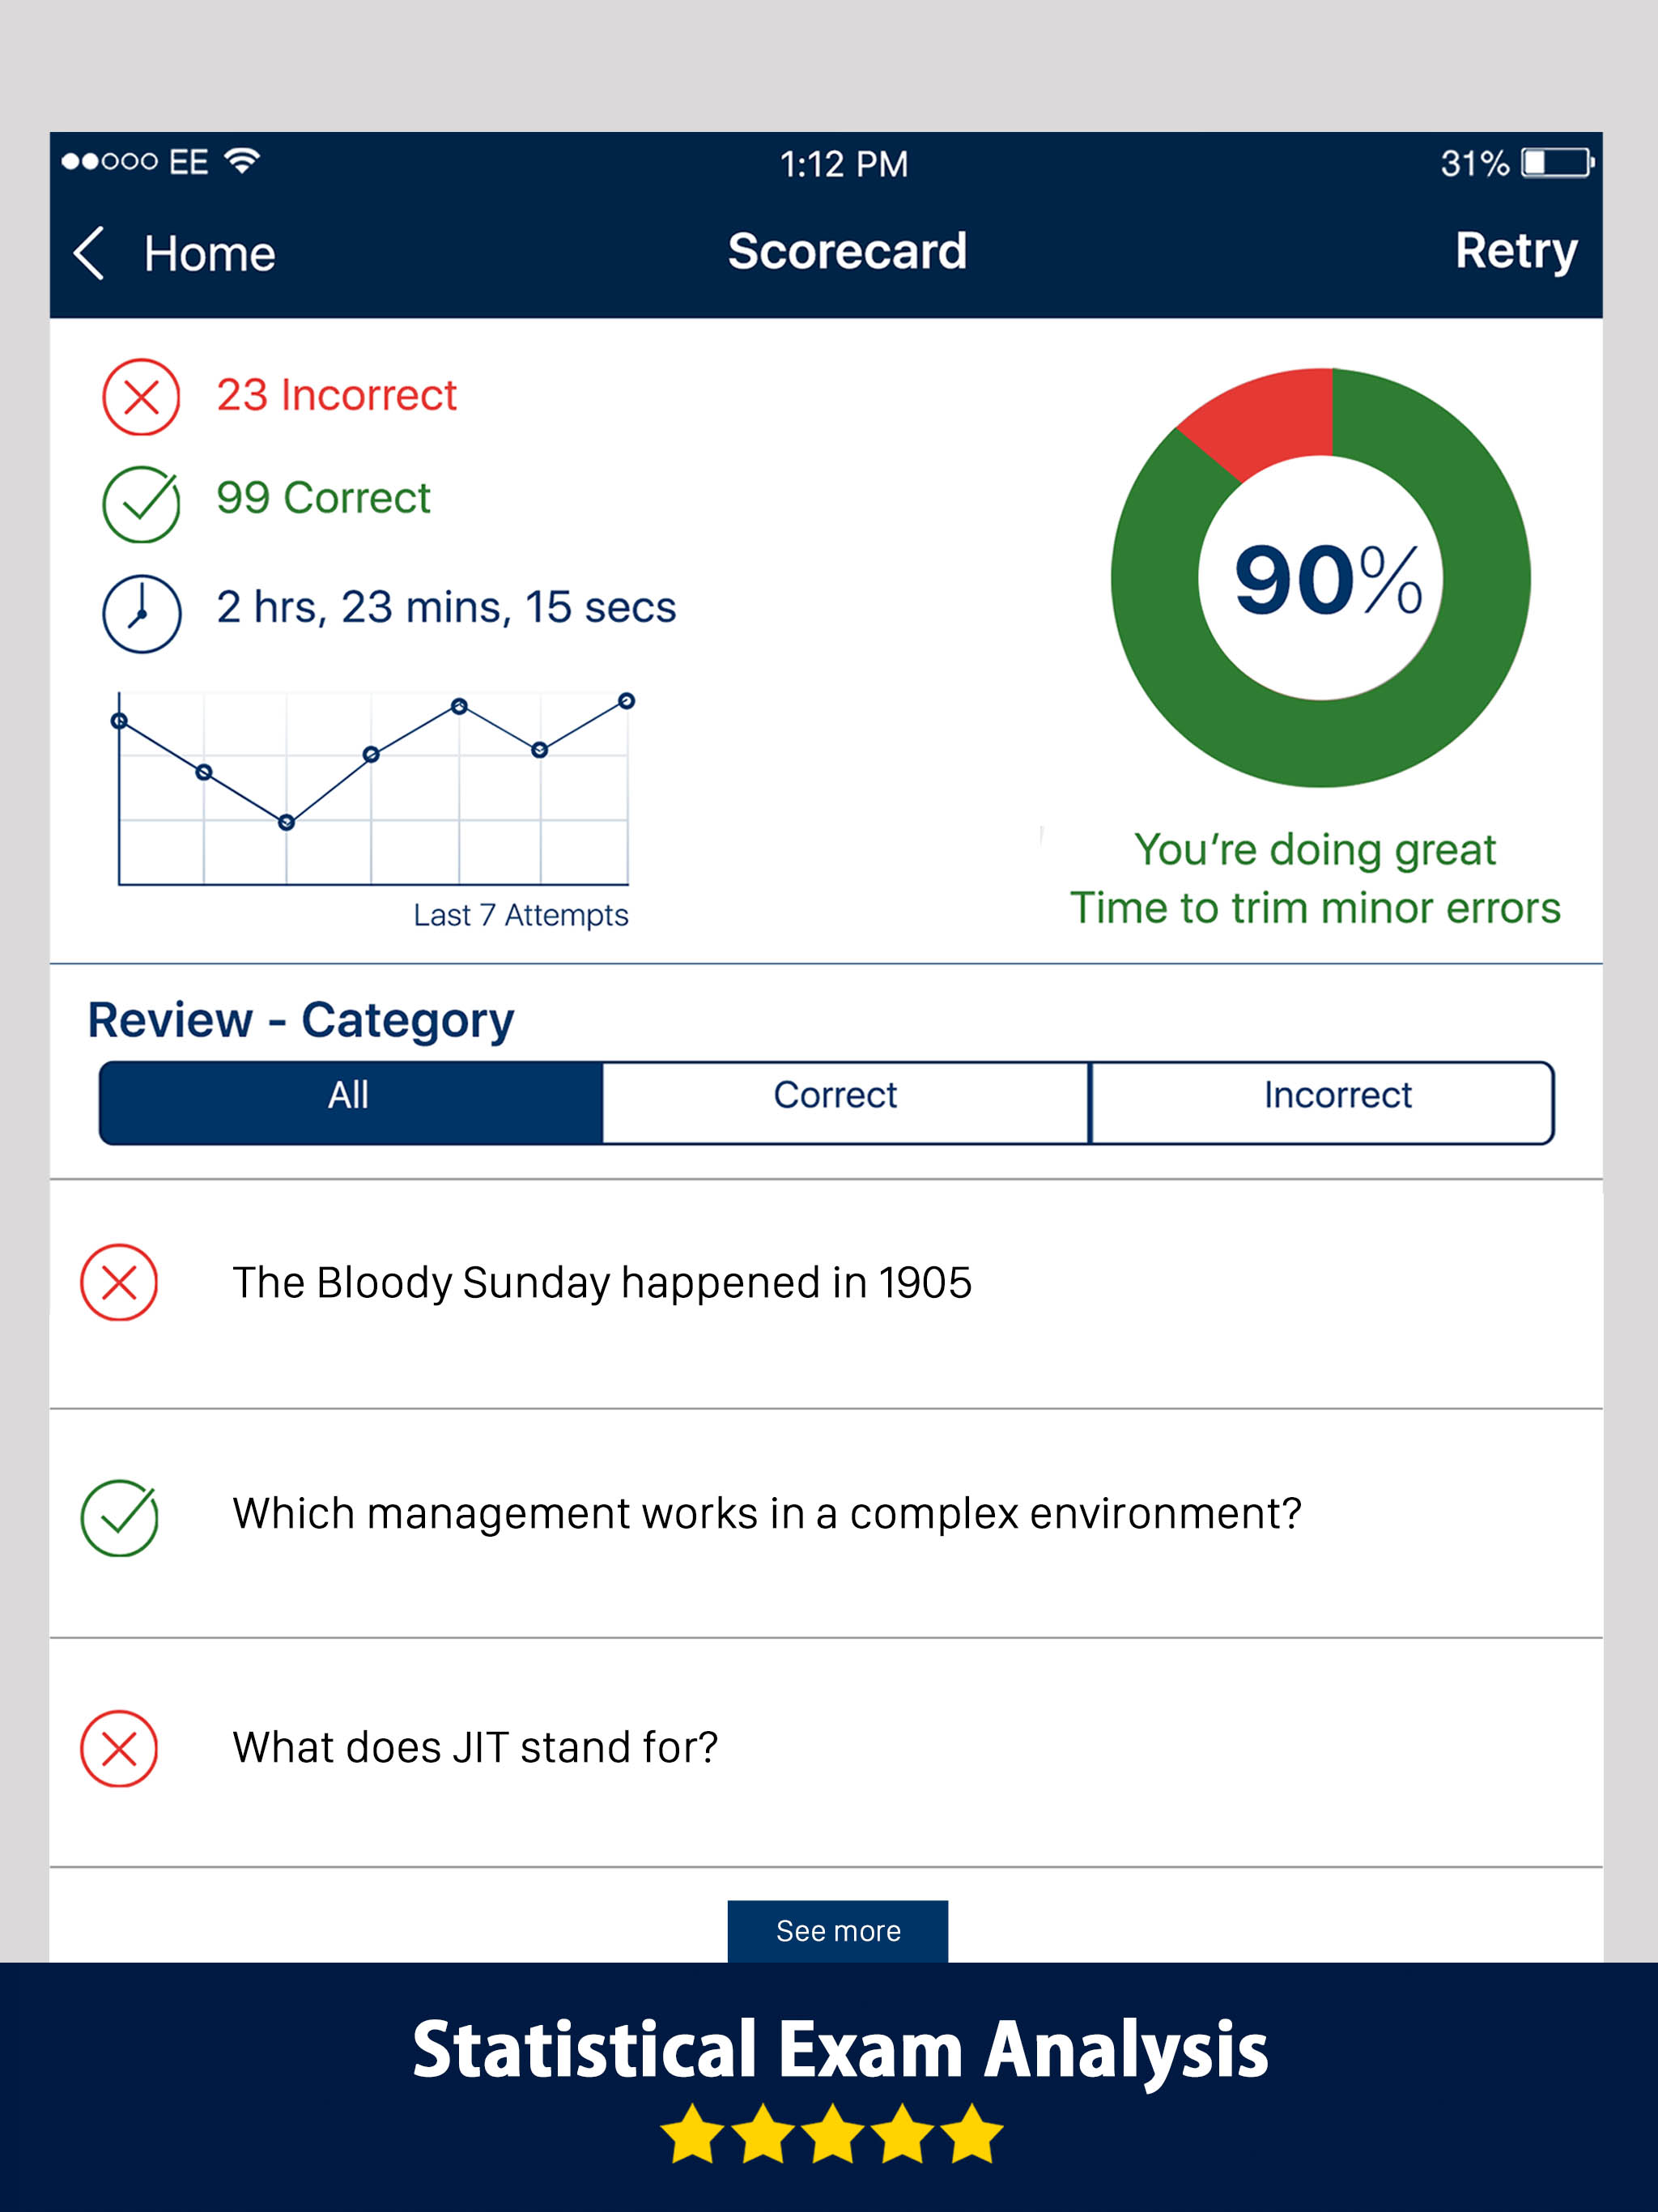Viewport: 1658px width, 2212px height.
Task: Open the Bloody Sunday 1905 question
Action: coord(601,1283)
